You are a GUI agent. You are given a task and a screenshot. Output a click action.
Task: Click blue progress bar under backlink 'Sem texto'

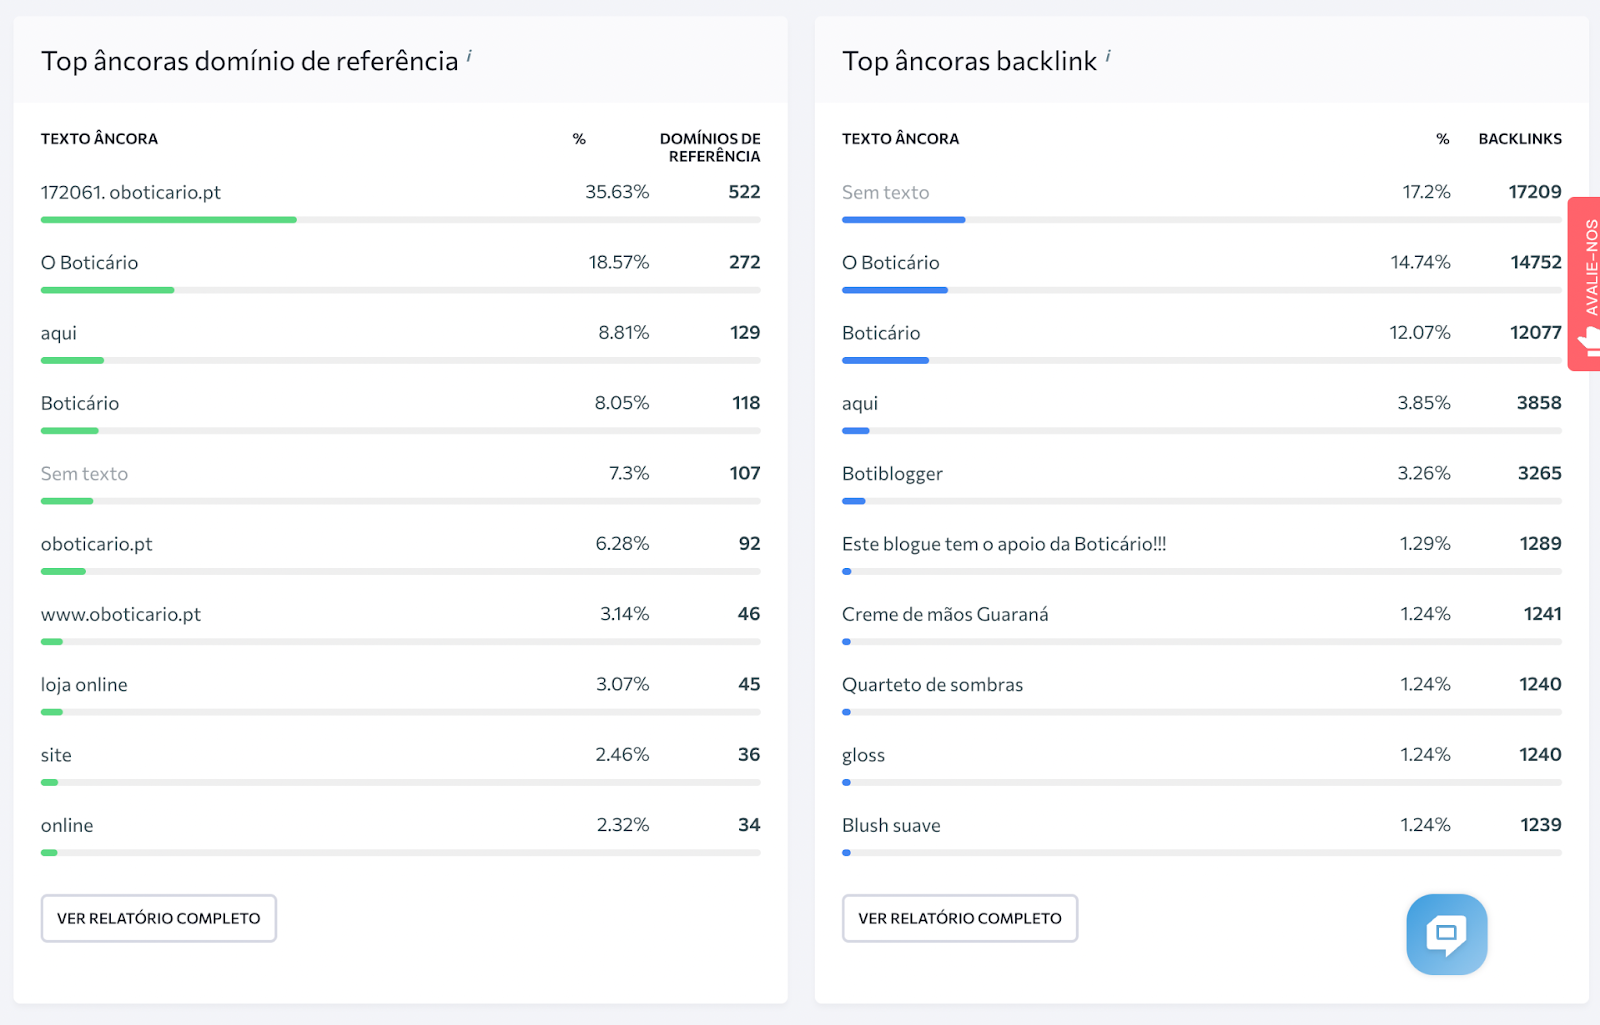click(904, 220)
